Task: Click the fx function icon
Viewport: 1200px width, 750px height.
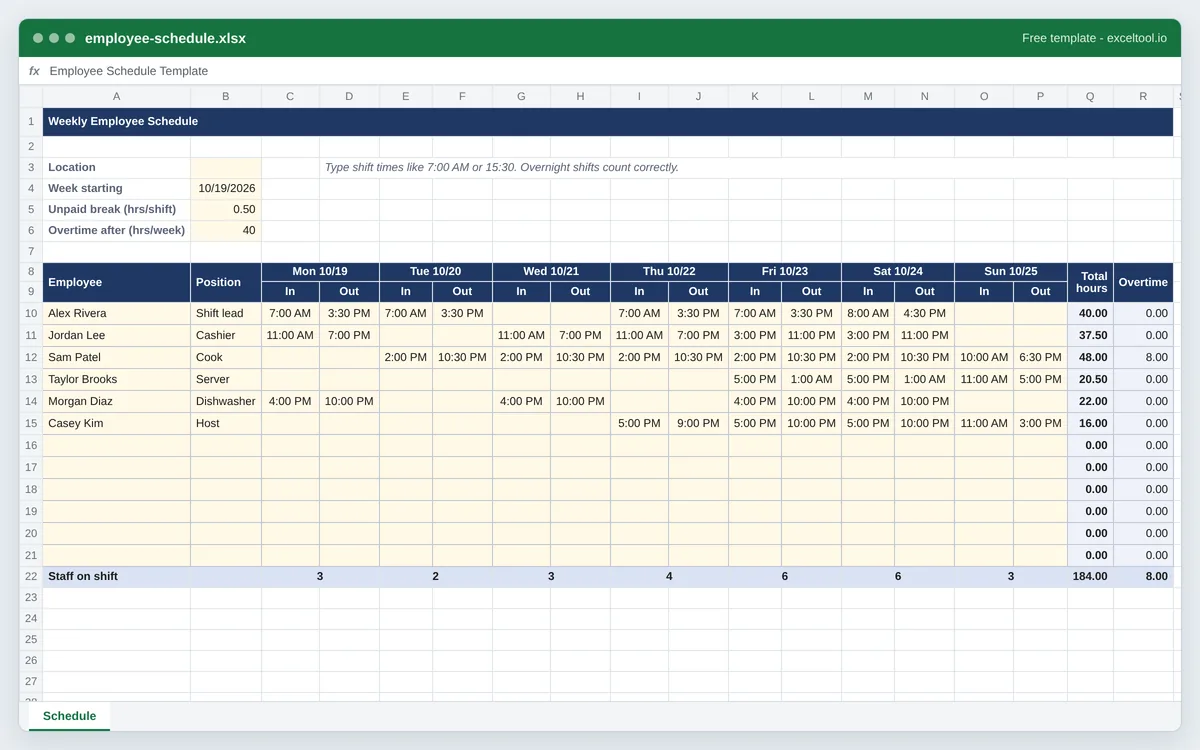Action: pyautogui.click(x=34, y=71)
